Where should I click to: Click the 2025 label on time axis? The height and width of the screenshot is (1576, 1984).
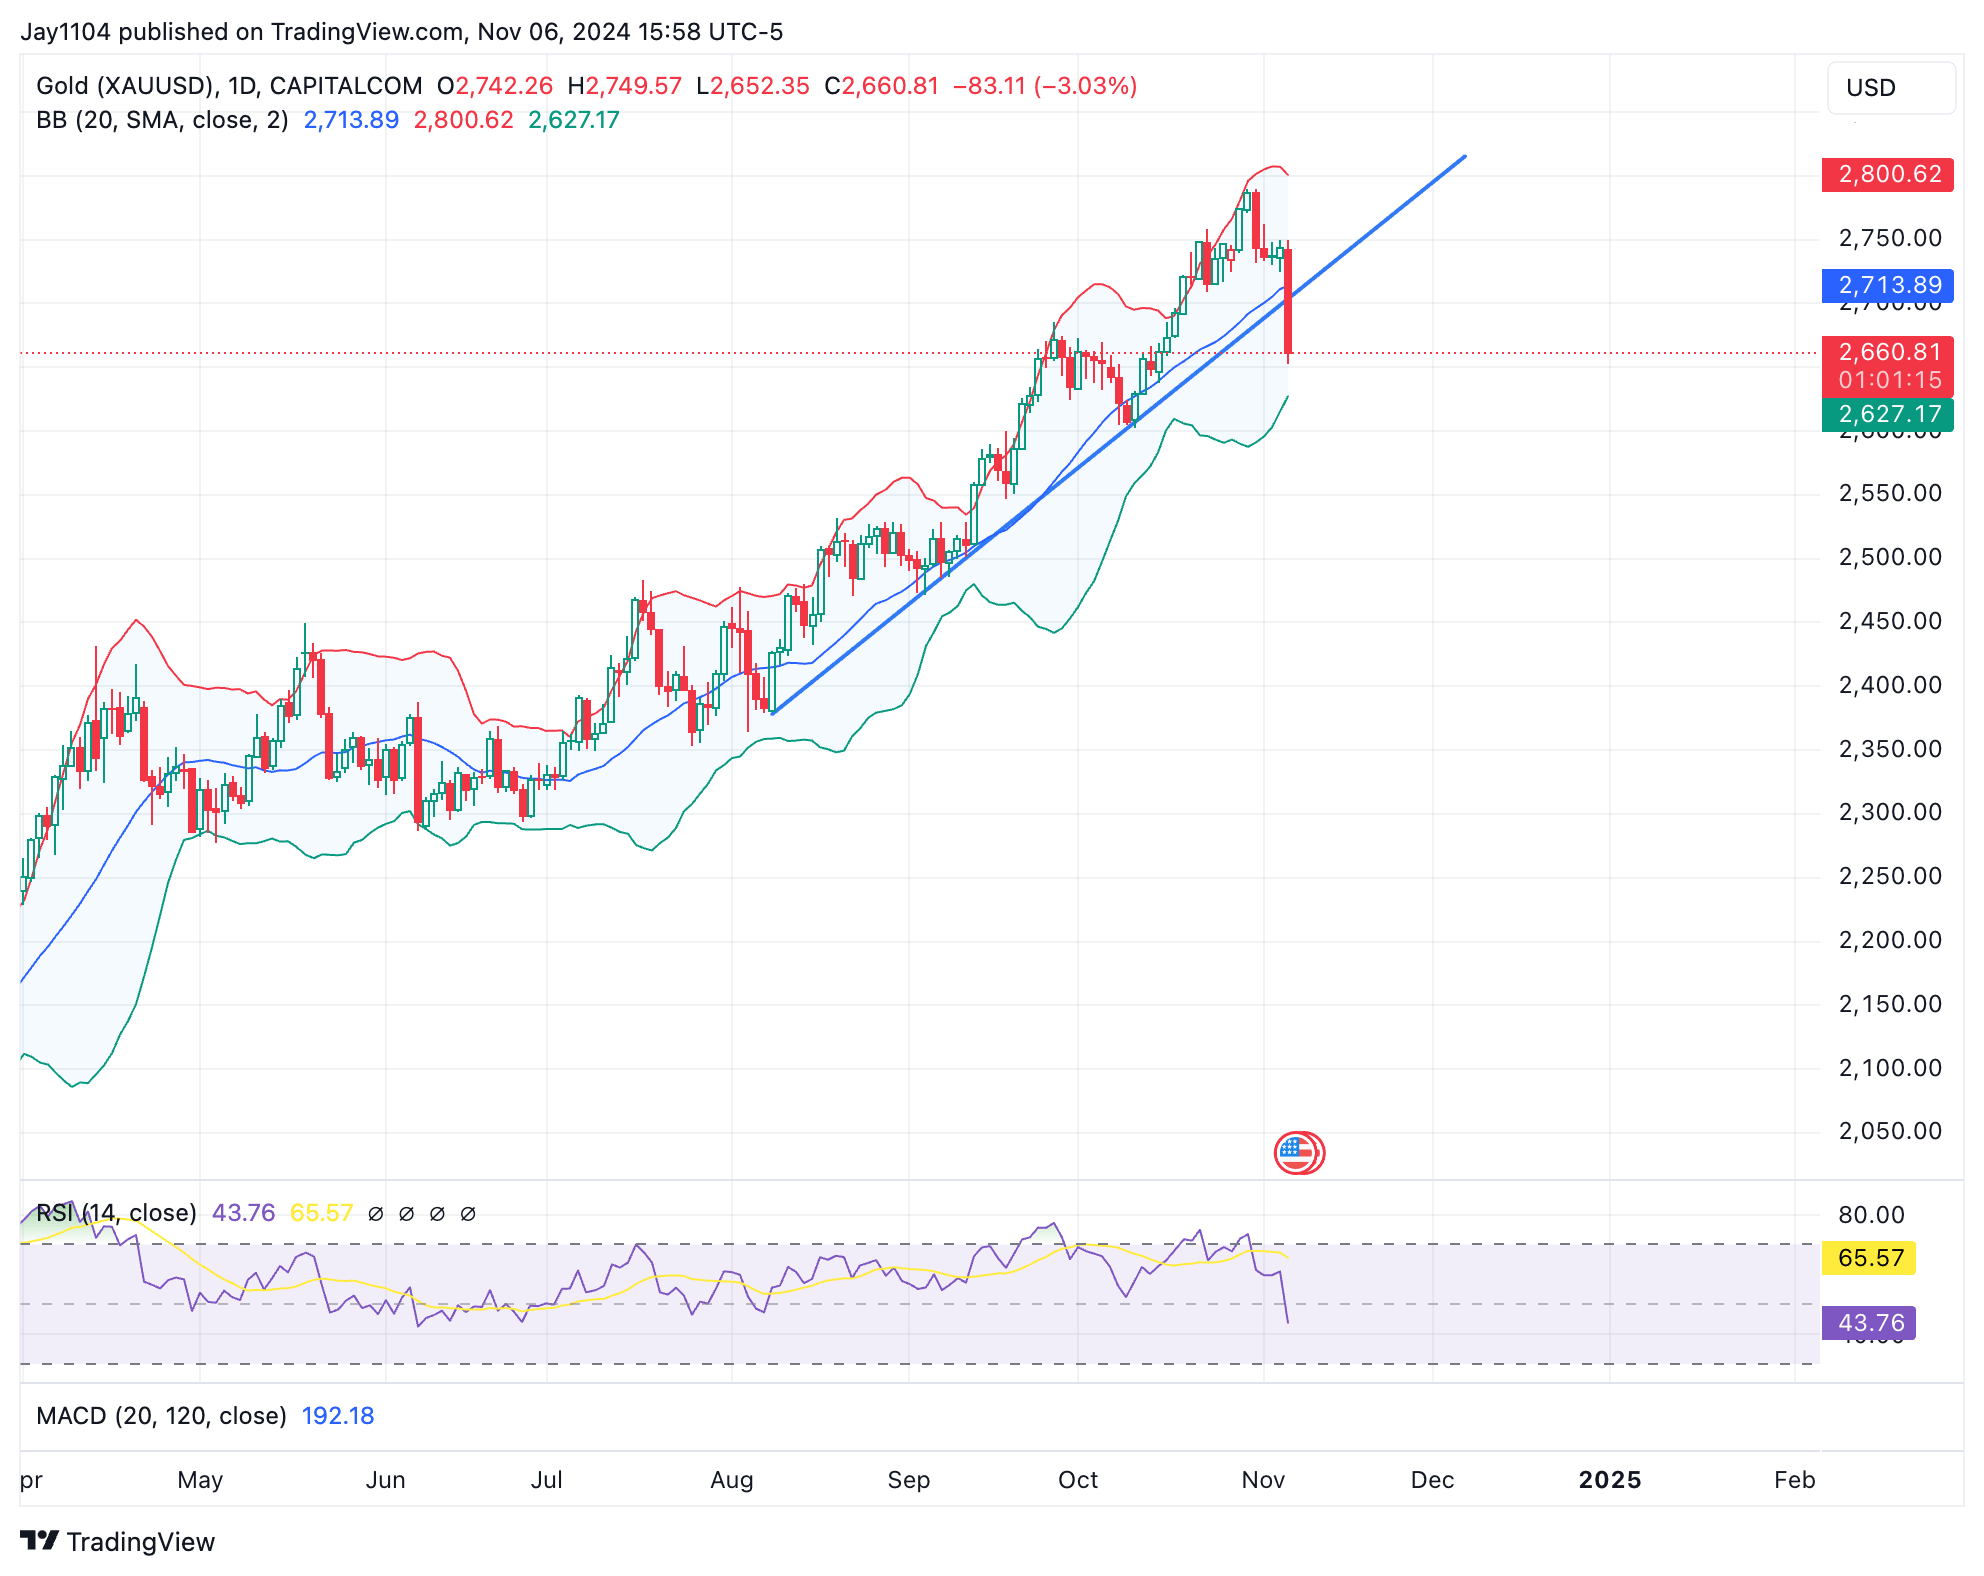click(x=1610, y=1480)
